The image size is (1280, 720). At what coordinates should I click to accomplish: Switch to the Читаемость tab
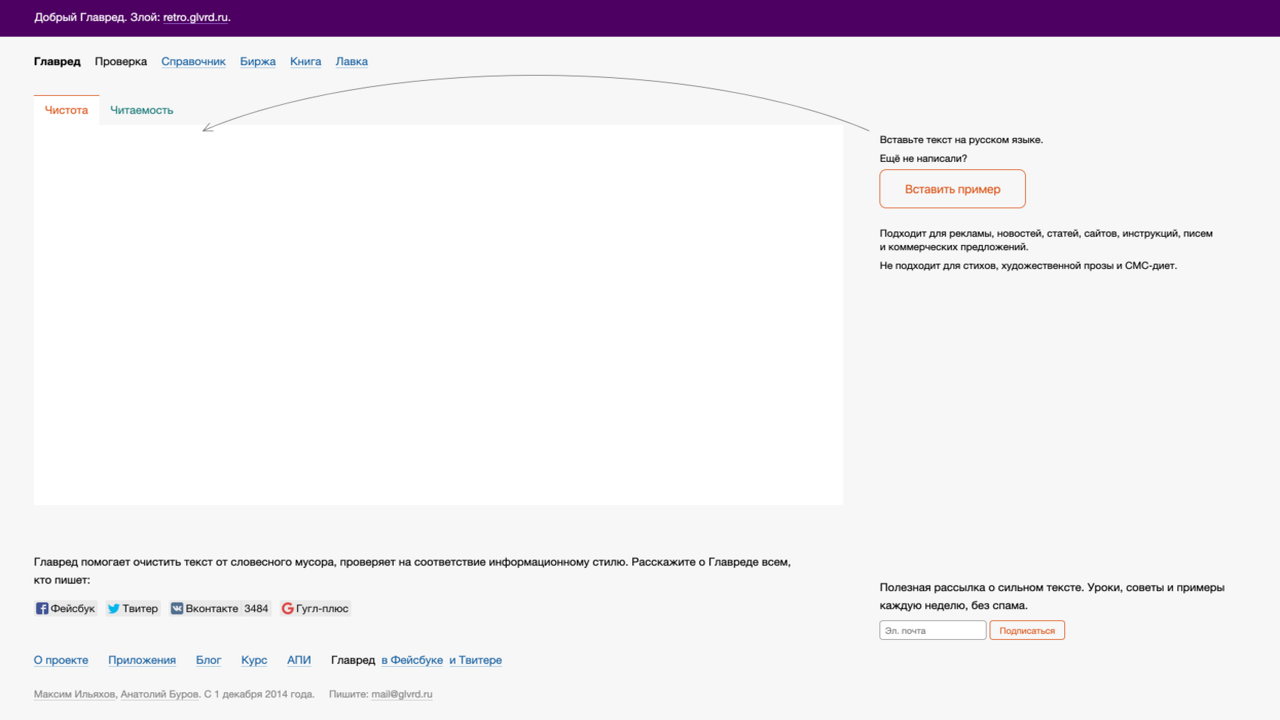142,110
